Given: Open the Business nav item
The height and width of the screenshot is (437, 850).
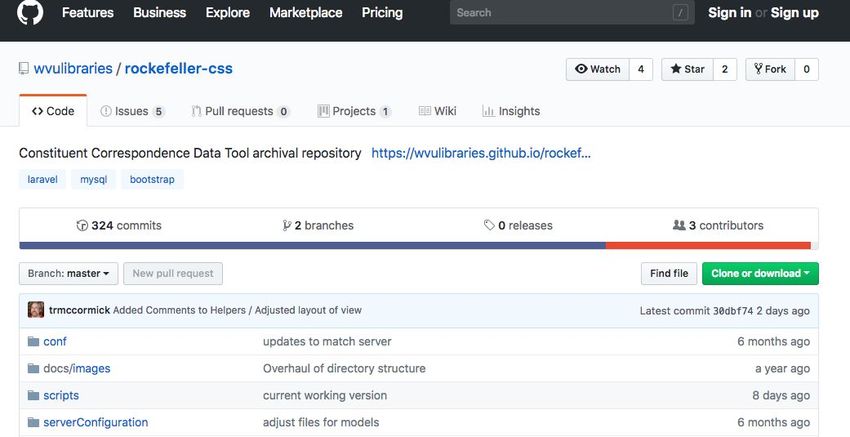Looking at the screenshot, I should [159, 12].
